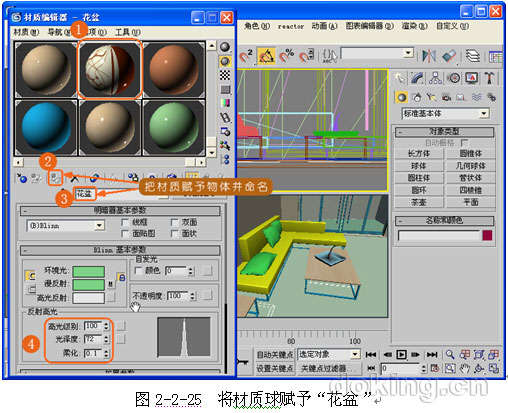Open the 材质(M) menu
This screenshot has width=508, height=413.
[26, 32]
